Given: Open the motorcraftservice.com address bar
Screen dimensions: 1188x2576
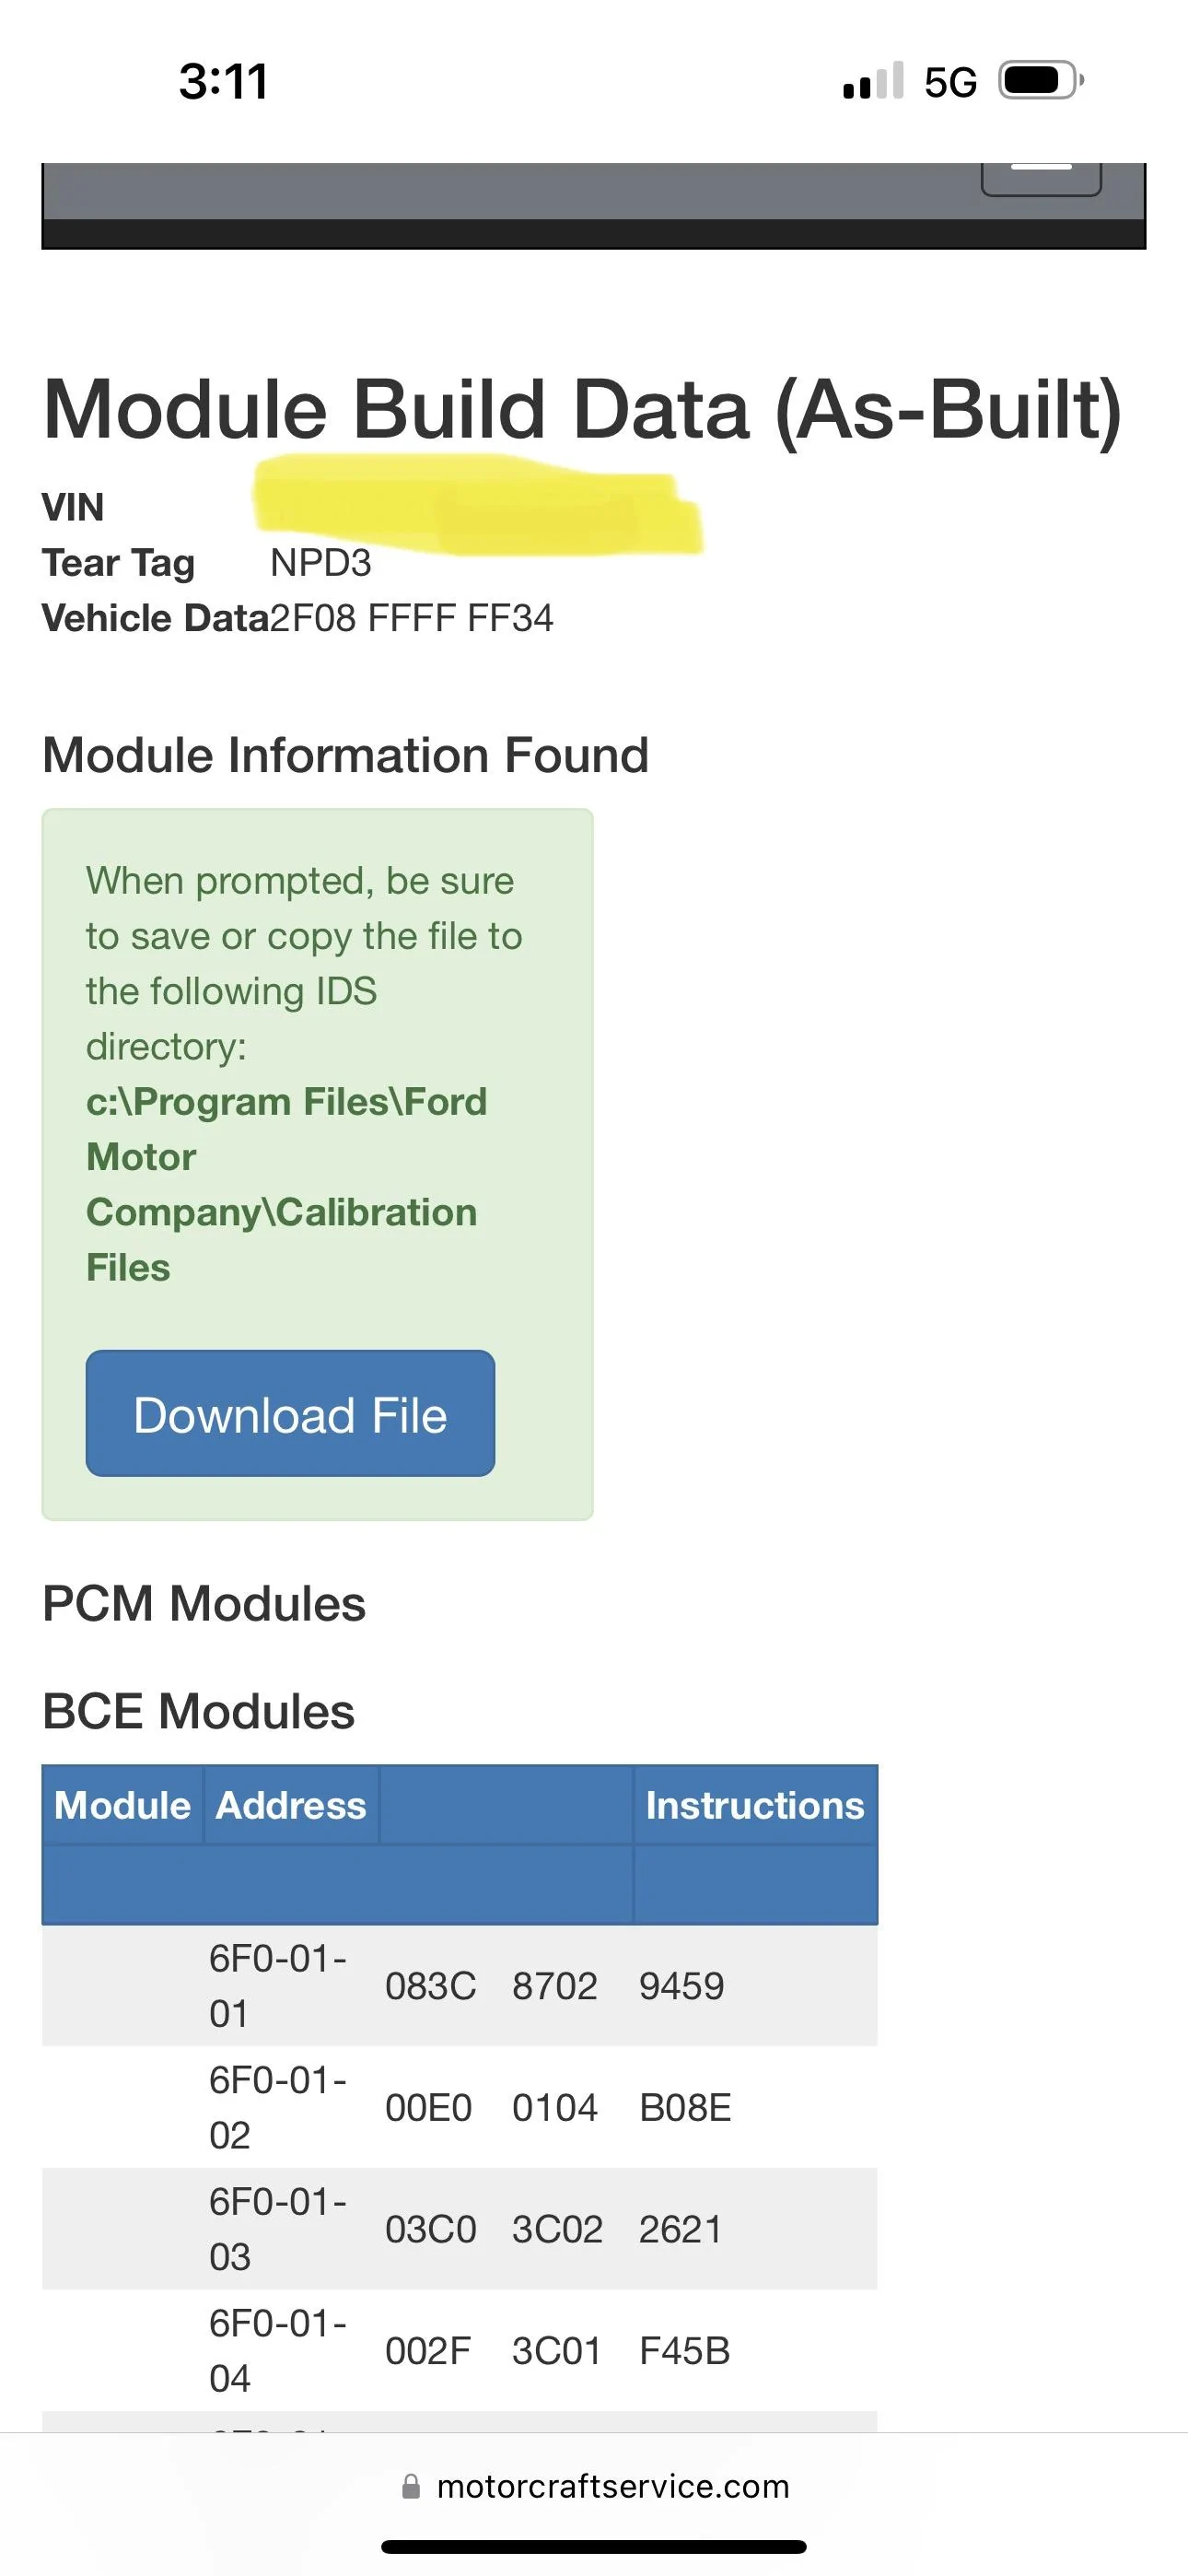Looking at the screenshot, I should (x=594, y=2486).
